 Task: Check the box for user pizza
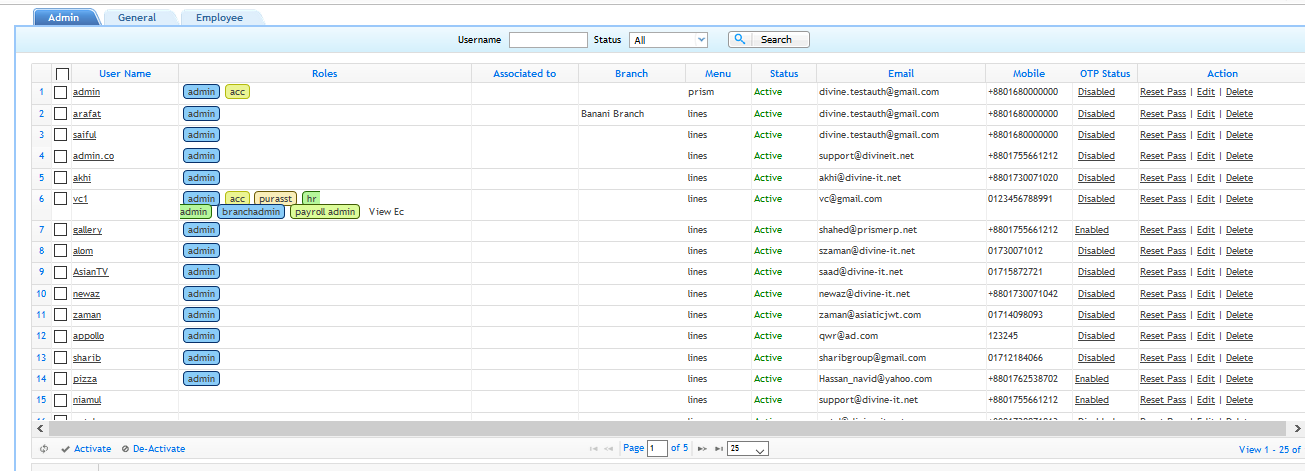click(x=60, y=379)
